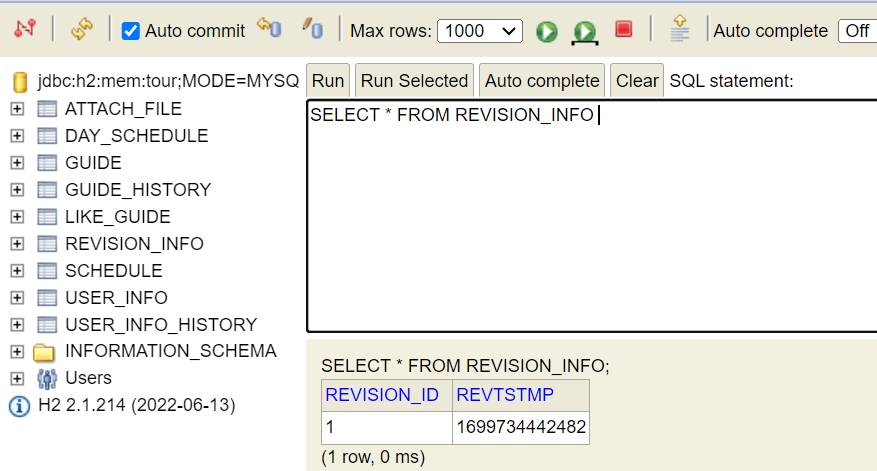Click the Run Selected button
This screenshot has width=877, height=471.
point(414,81)
